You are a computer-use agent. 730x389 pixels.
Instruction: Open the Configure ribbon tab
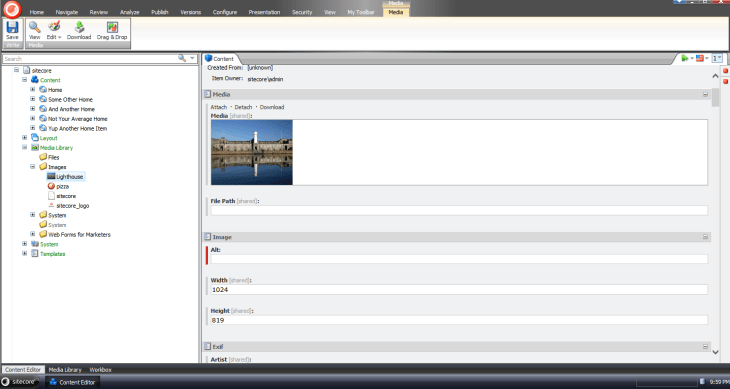[x=225, y=12]
